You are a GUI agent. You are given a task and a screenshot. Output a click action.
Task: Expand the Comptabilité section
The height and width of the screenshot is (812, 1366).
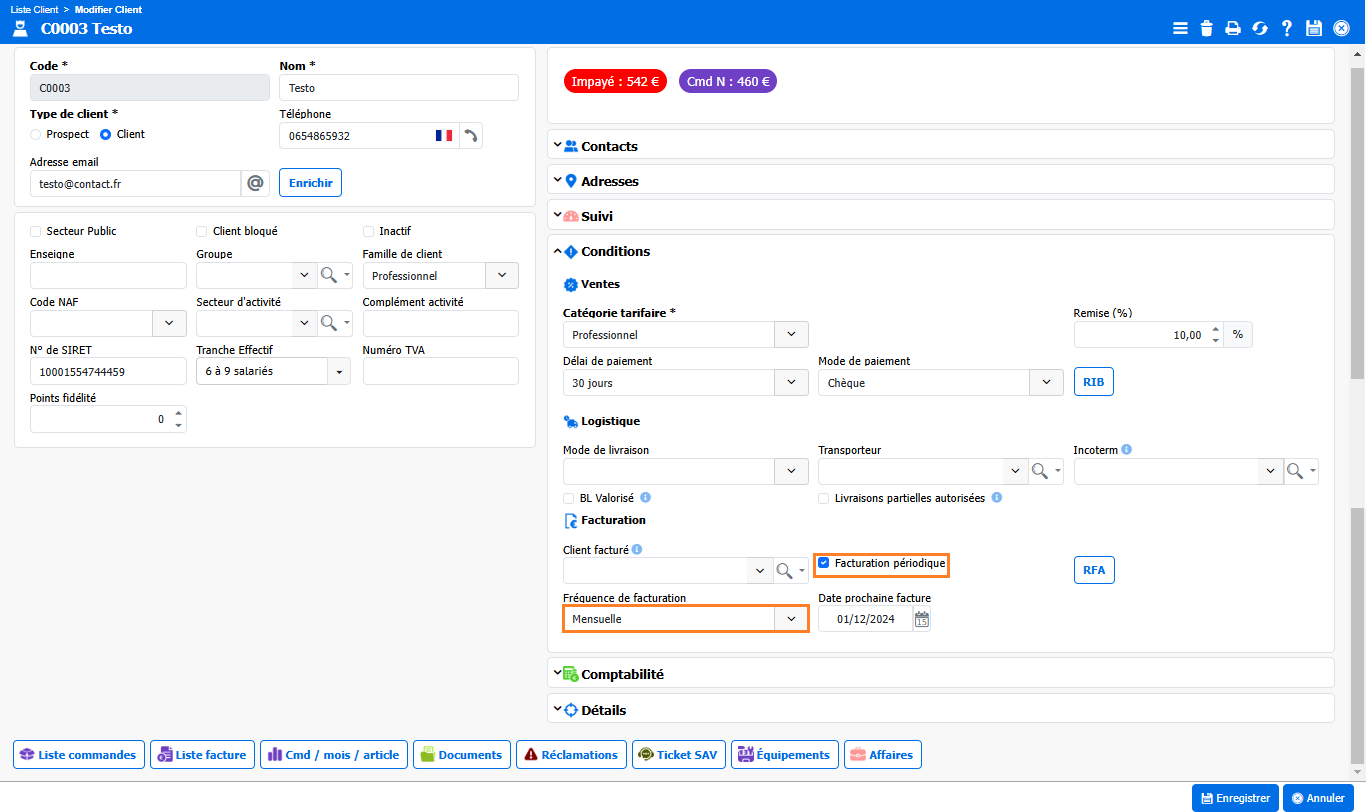point(622,675)
